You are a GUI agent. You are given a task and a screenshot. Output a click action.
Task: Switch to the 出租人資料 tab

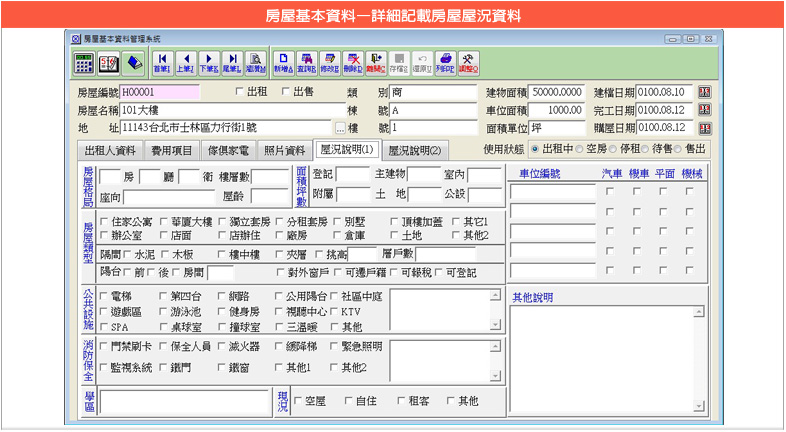point(110,150)
